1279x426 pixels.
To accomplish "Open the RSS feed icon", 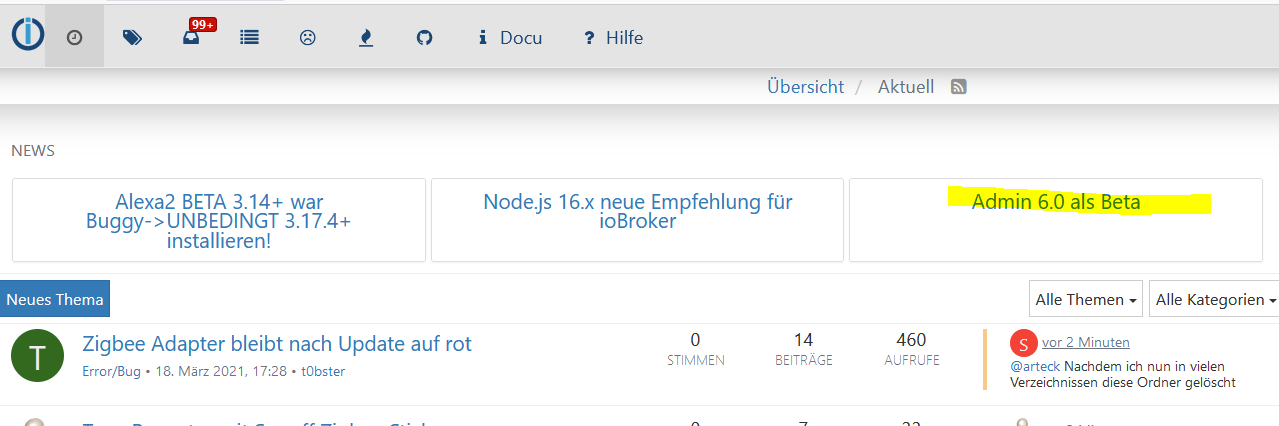I will coord(958,87).
